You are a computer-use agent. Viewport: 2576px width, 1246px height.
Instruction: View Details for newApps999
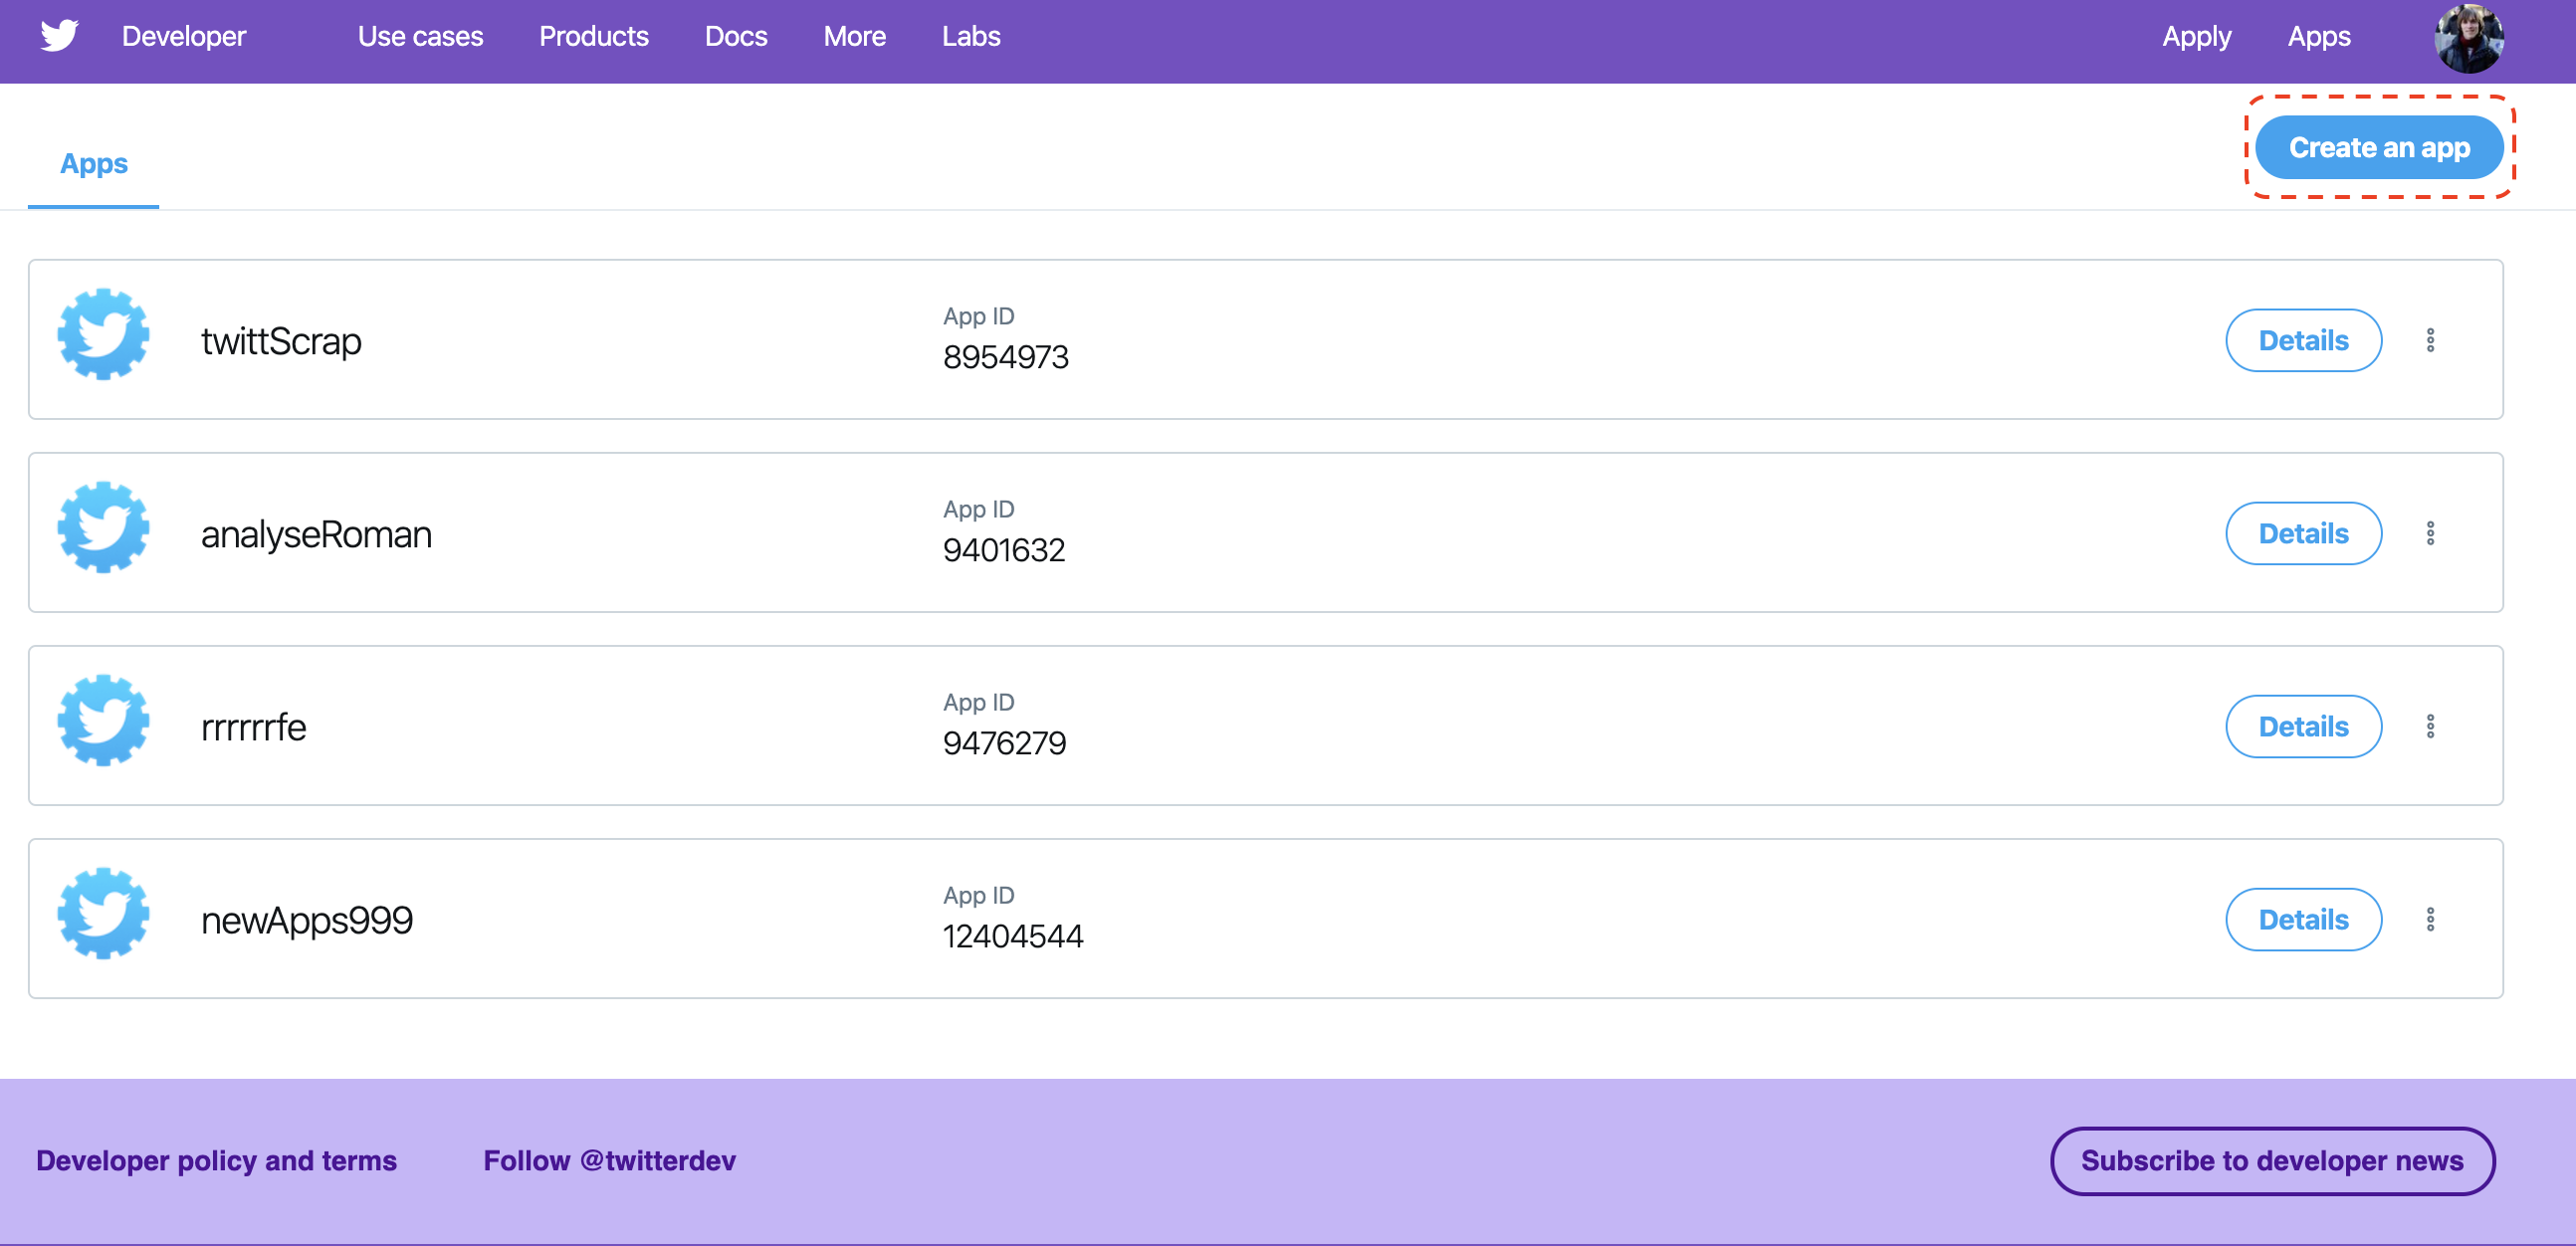2302,919
